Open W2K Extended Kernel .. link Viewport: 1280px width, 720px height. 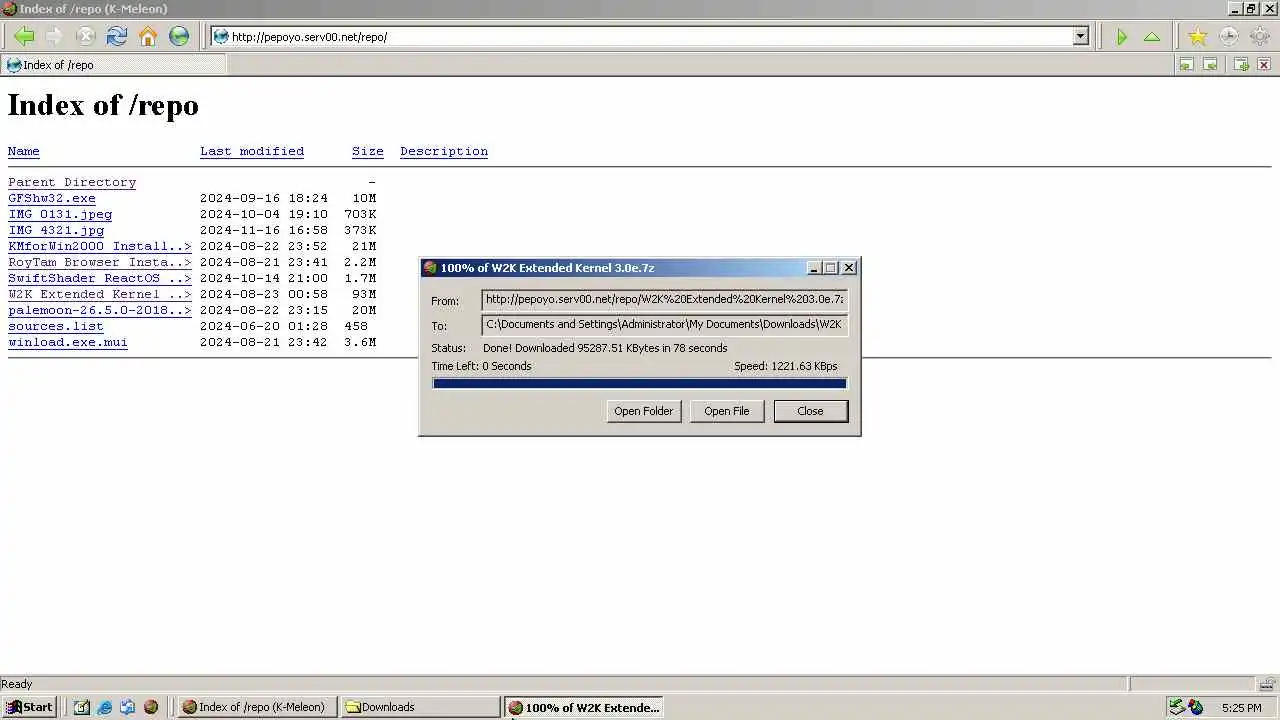pos(100,295)
